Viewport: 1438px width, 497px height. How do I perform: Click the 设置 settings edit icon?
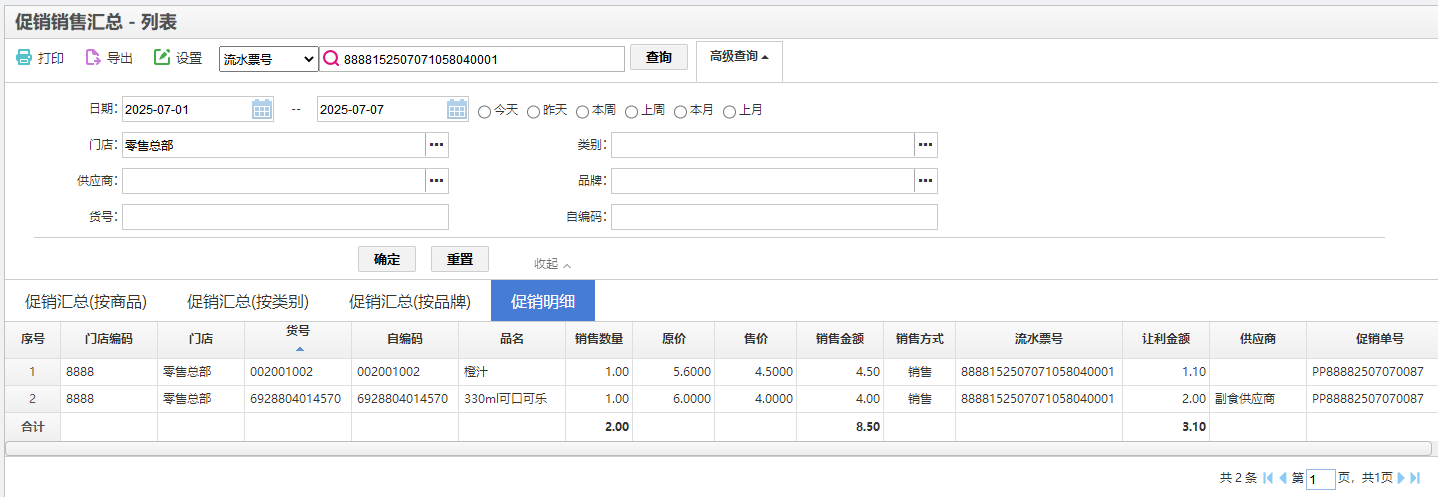click(162, 58)
